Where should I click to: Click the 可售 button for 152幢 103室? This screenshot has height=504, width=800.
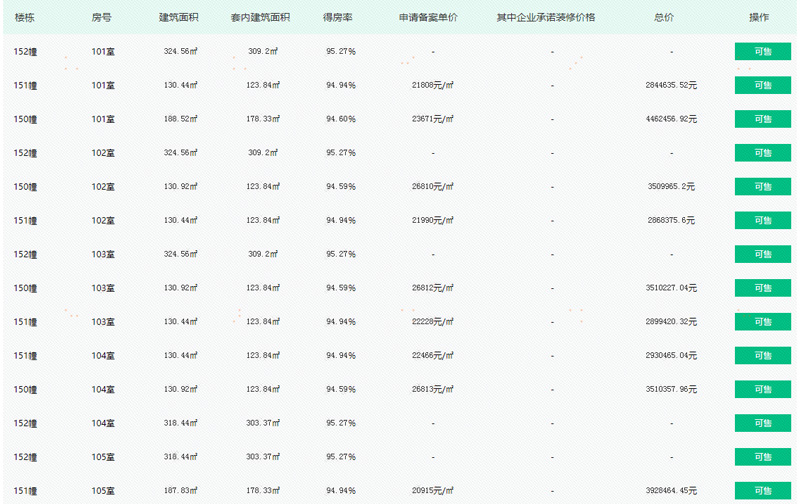click(x=763, y=254)
